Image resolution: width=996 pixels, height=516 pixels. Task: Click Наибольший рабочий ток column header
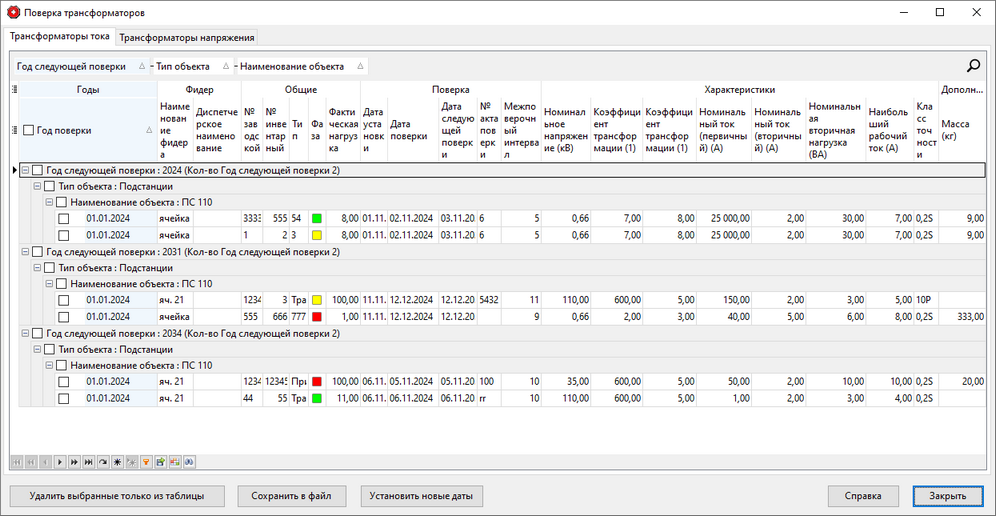889,130
